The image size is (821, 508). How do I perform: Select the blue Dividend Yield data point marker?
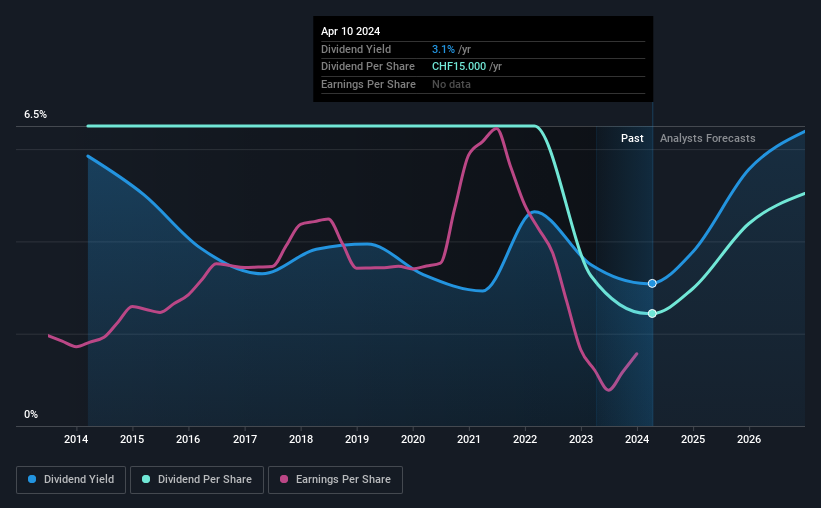click(x=652, y=283)
